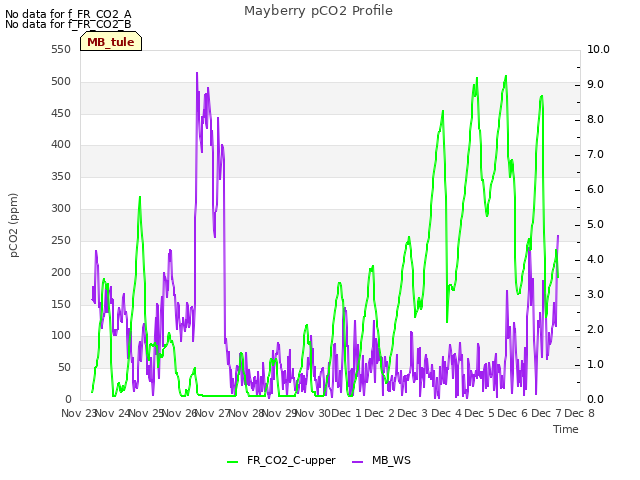Image resolution: width=640 pixels, height=480 pixels.
Task: Click the purple wind speed peak near Nov 26
Action: 197,74
